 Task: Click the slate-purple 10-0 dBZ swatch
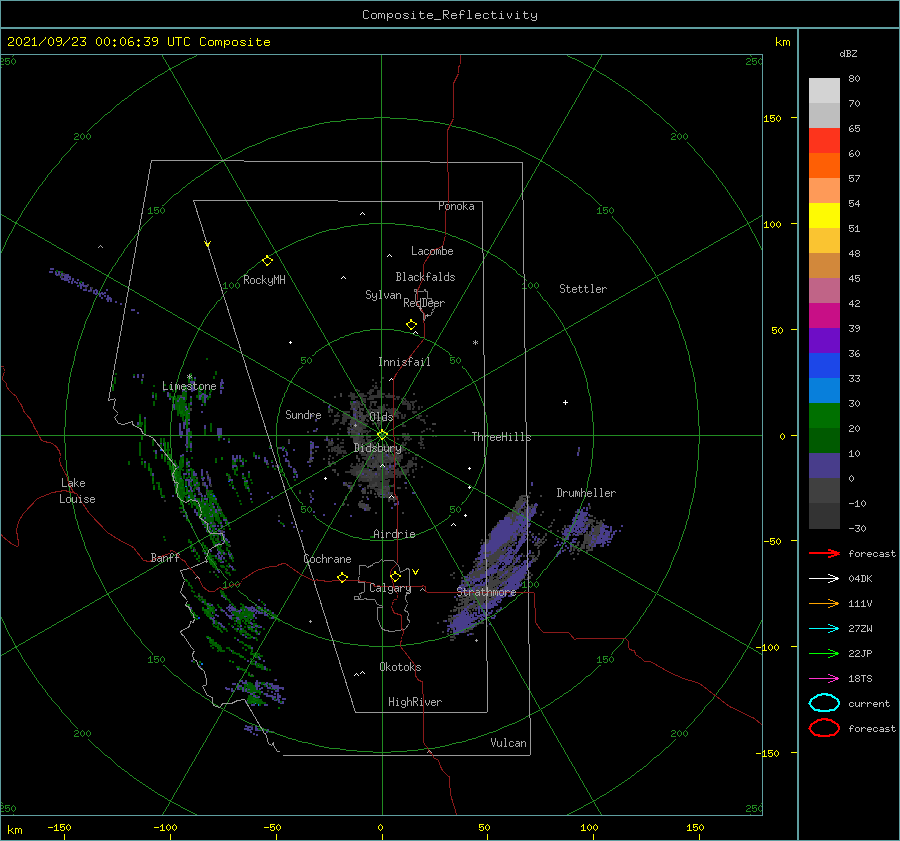click(x=824, y=466)
